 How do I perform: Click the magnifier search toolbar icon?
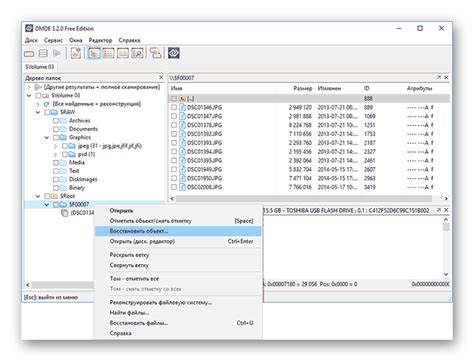tap(137, 53)
